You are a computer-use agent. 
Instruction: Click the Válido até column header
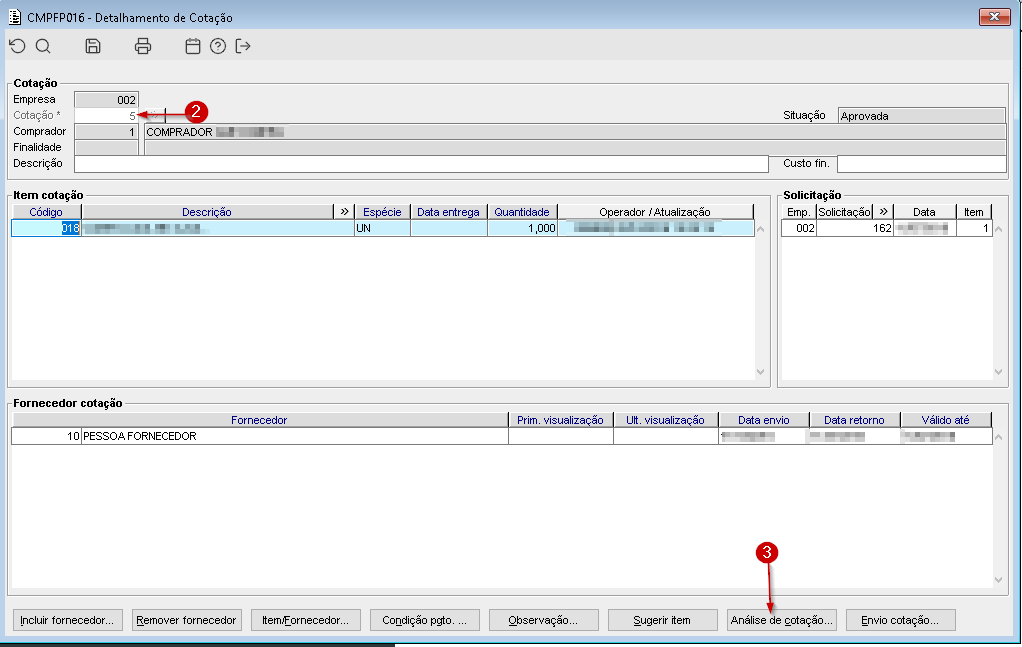(x=946, y=420)
